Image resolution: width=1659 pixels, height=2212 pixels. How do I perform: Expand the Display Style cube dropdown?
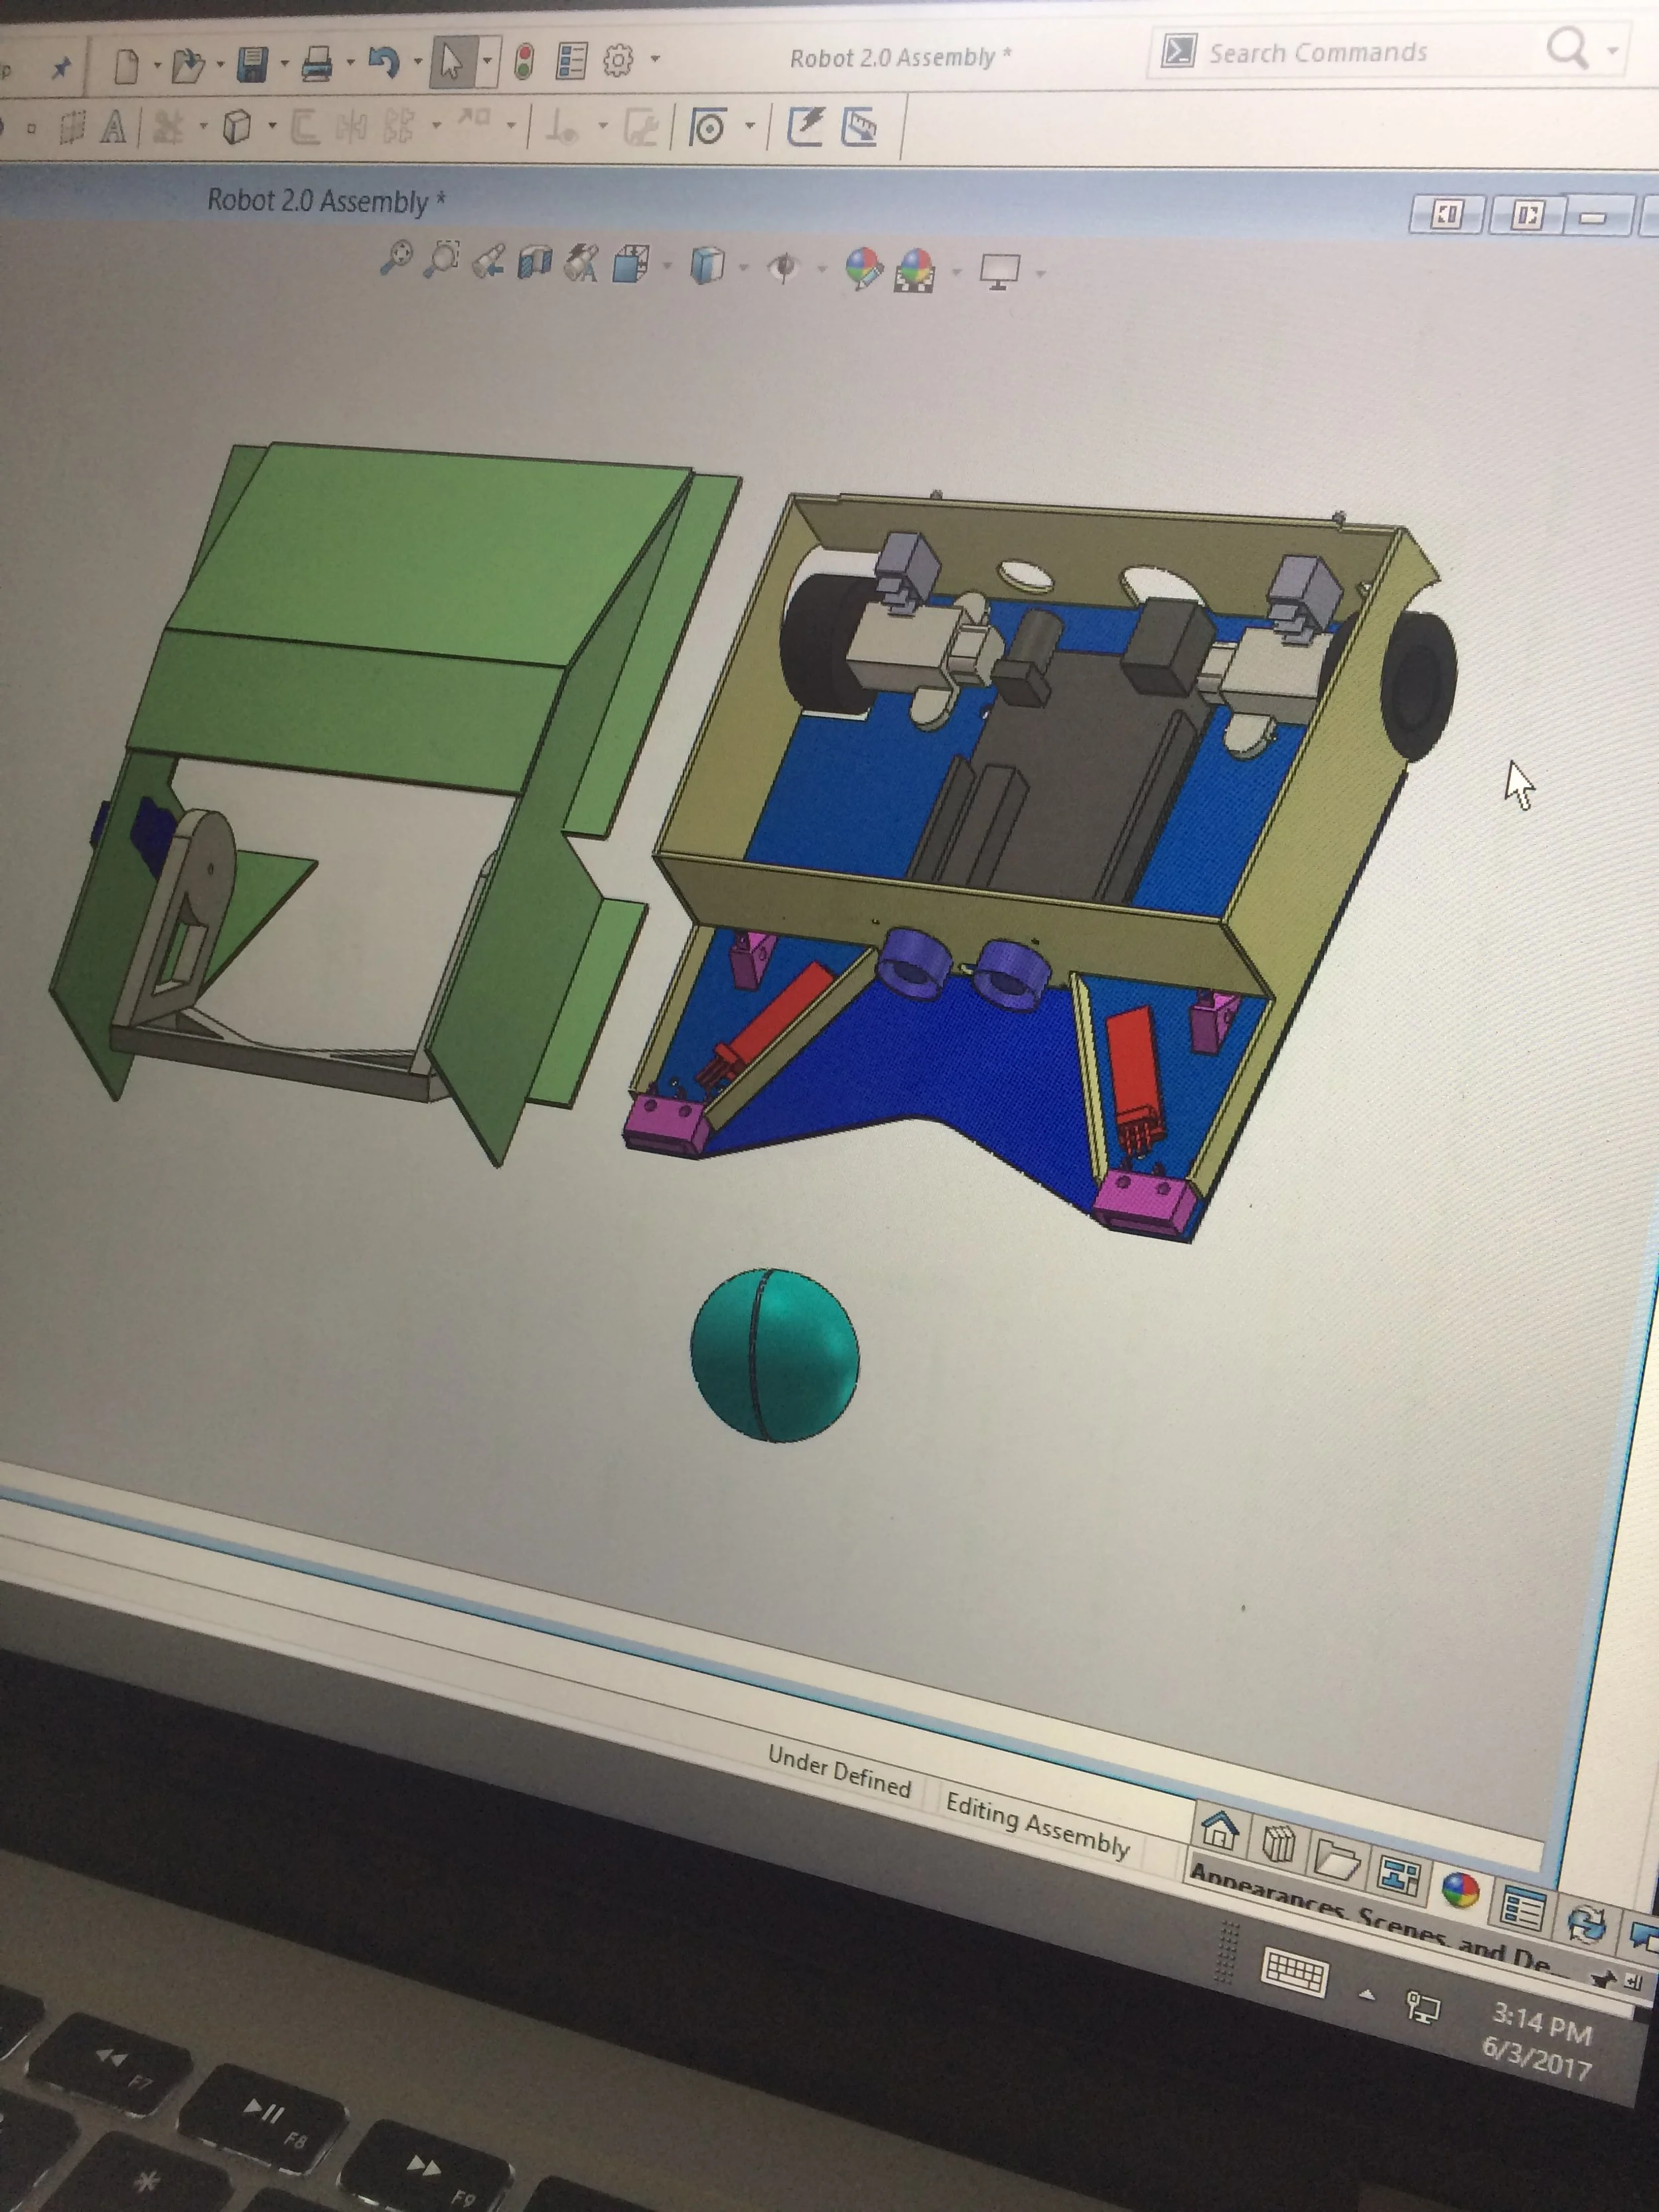[x=743, y=268]
